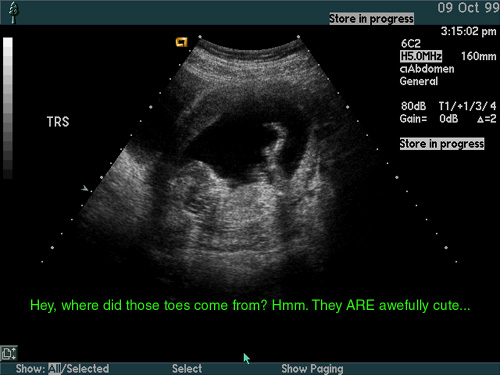Click the Gain= 0dB readout
The width and height of the screenshot is (500, 375).
coord(430,119)
